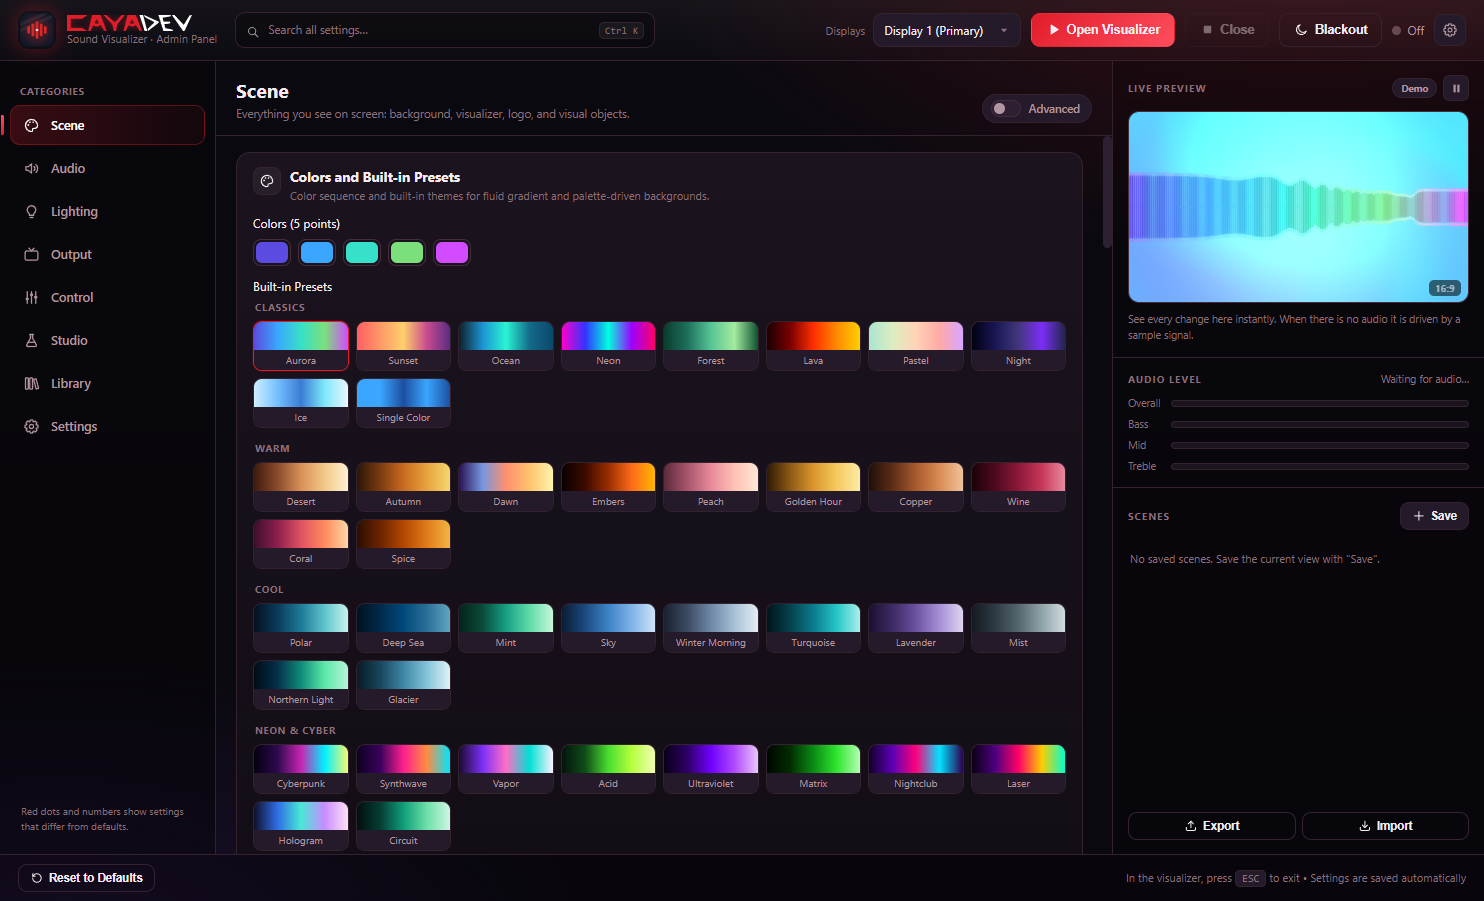Click the Blackout button
The height and width of the screenshot is (901, 1484).
point(1330,30)
